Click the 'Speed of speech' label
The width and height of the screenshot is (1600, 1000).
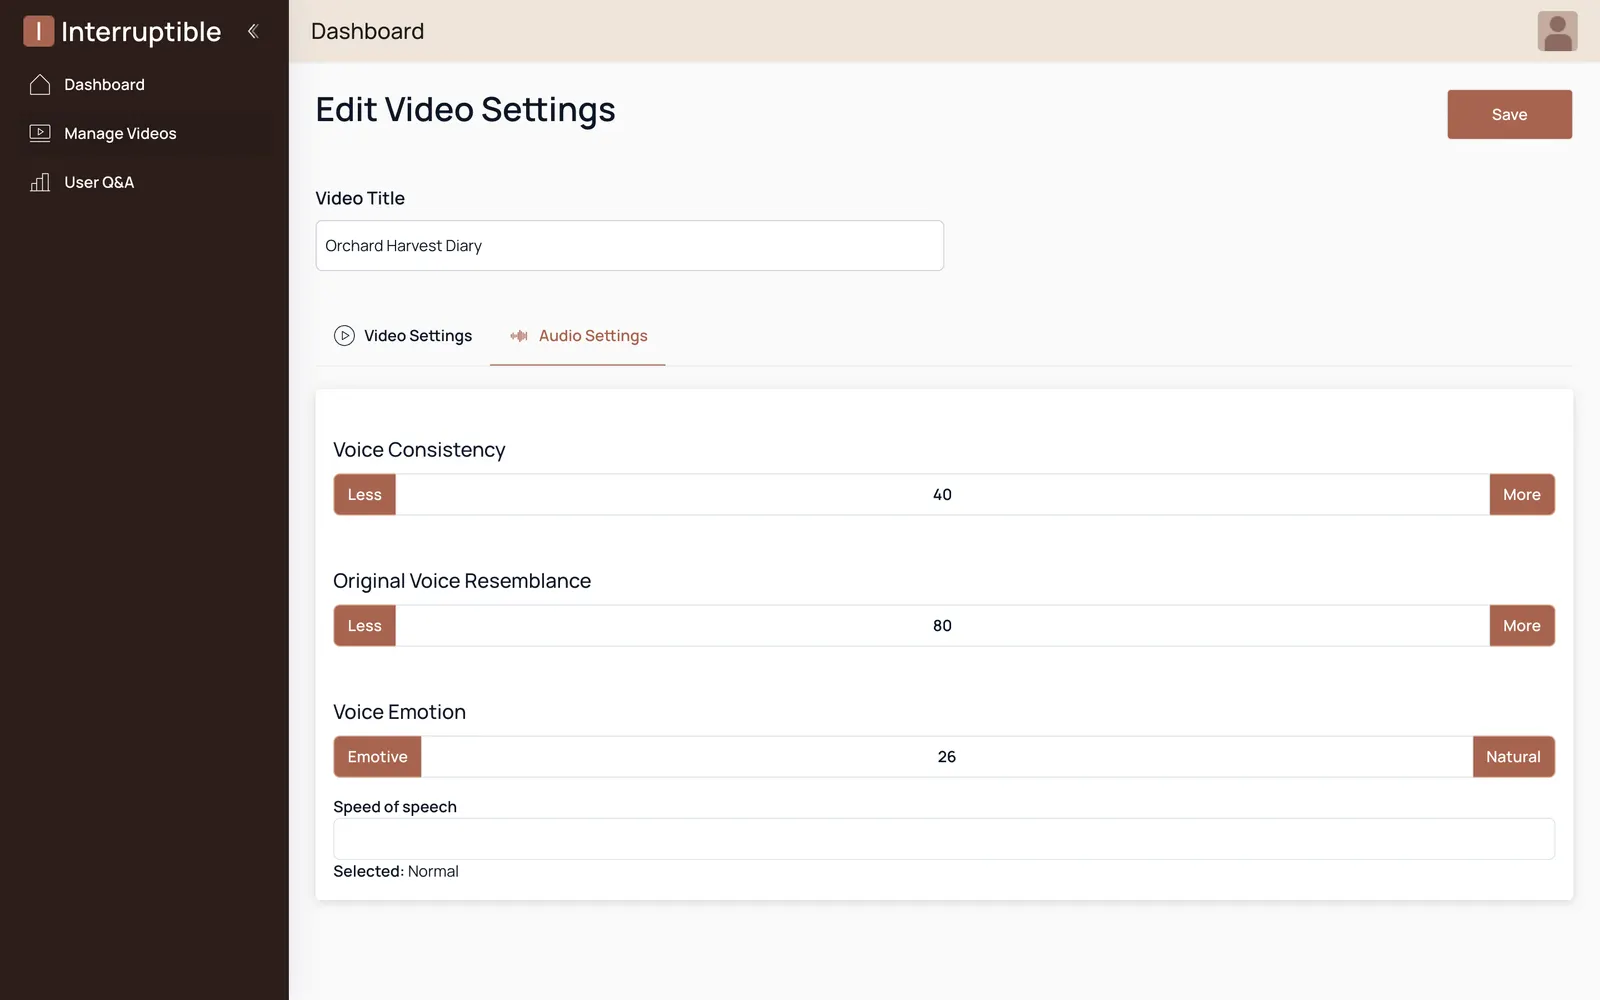click(x=395, y=807)
